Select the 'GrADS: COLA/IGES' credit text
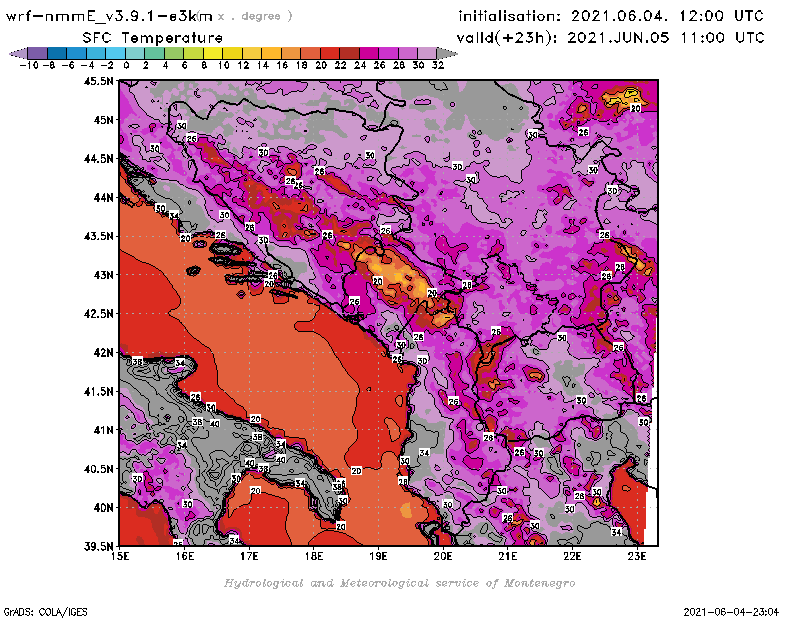The image size is (800, 618). tap(45, 612)
